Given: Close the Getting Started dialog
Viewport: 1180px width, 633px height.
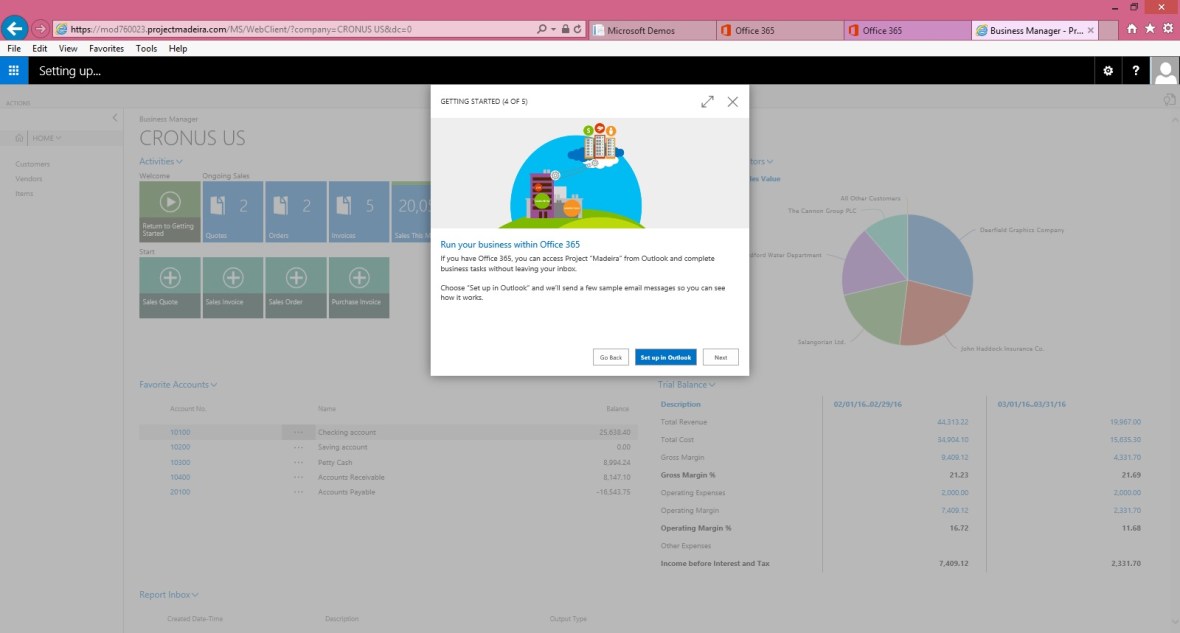Looking at the screenshot, I should coord(733,102).
